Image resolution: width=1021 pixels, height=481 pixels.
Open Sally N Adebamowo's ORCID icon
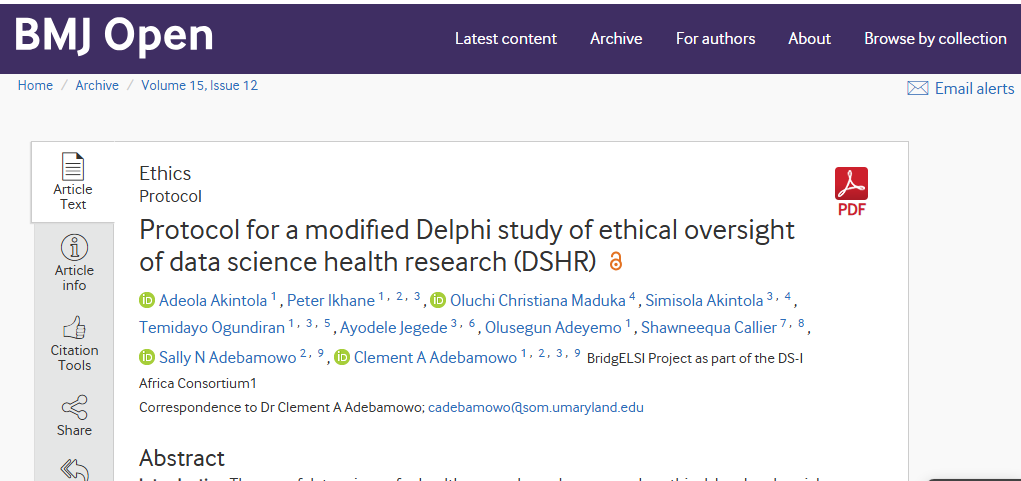(x=147, y=357)
